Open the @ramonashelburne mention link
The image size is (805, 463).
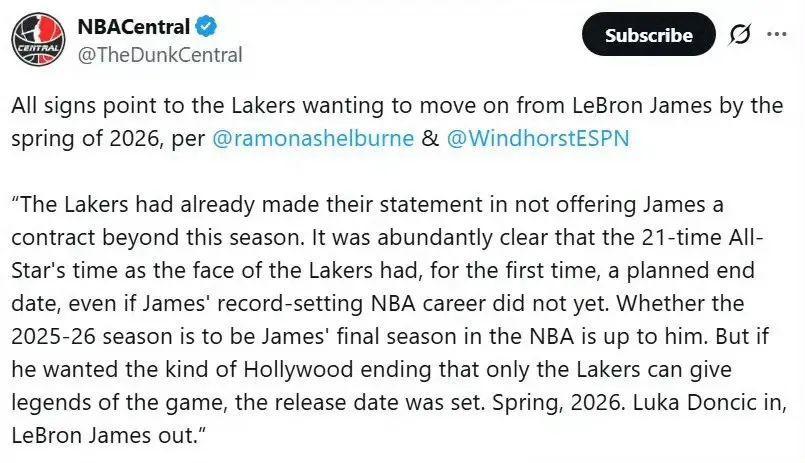pyautogui.click(x=313, y=139)
